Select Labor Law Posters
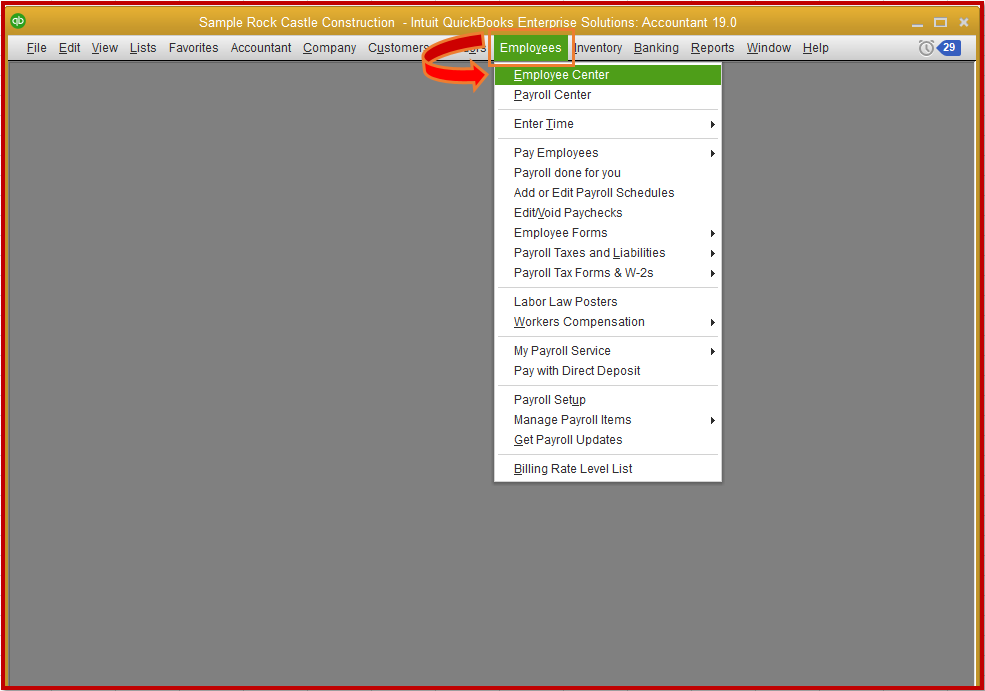Viewport: 985px width, 691px height. 607,302
